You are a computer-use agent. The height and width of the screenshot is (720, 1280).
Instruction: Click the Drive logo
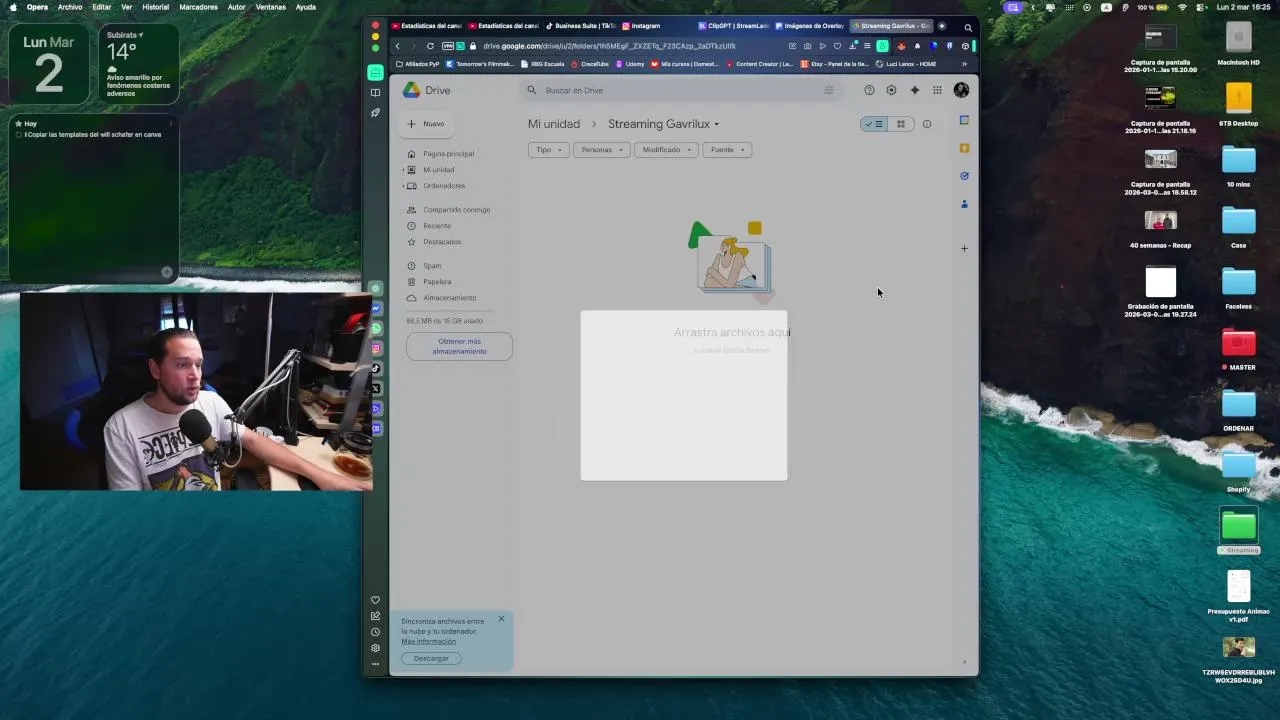tap(427, 90)
